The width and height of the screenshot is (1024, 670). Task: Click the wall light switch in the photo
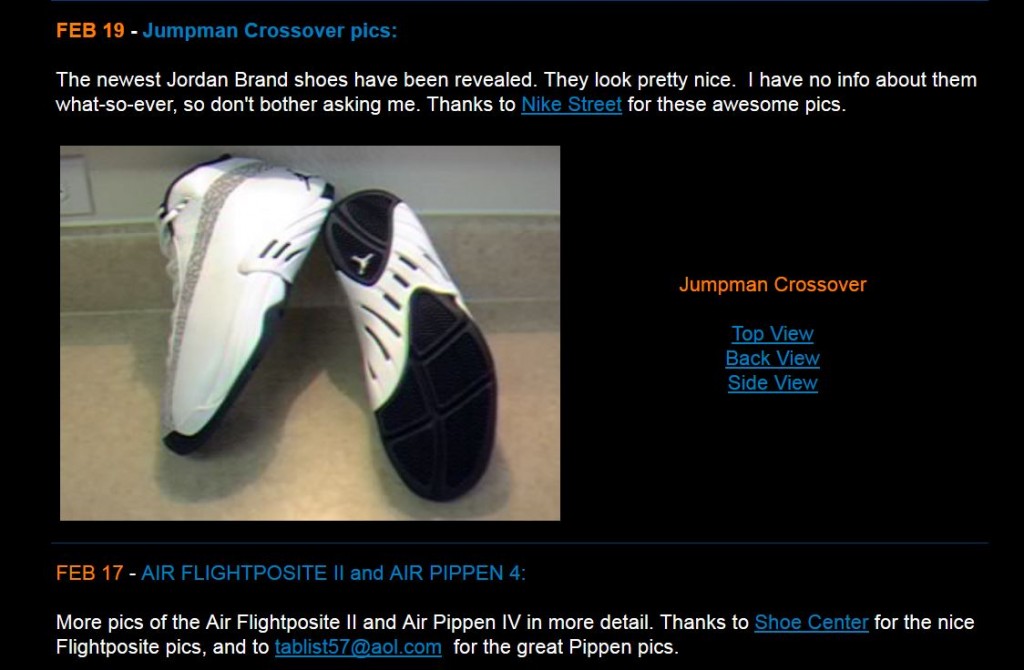pos(76,185)
